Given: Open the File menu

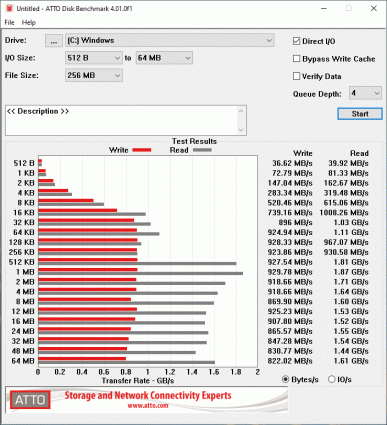Looking at the screenshot, I should click(9, 23).
